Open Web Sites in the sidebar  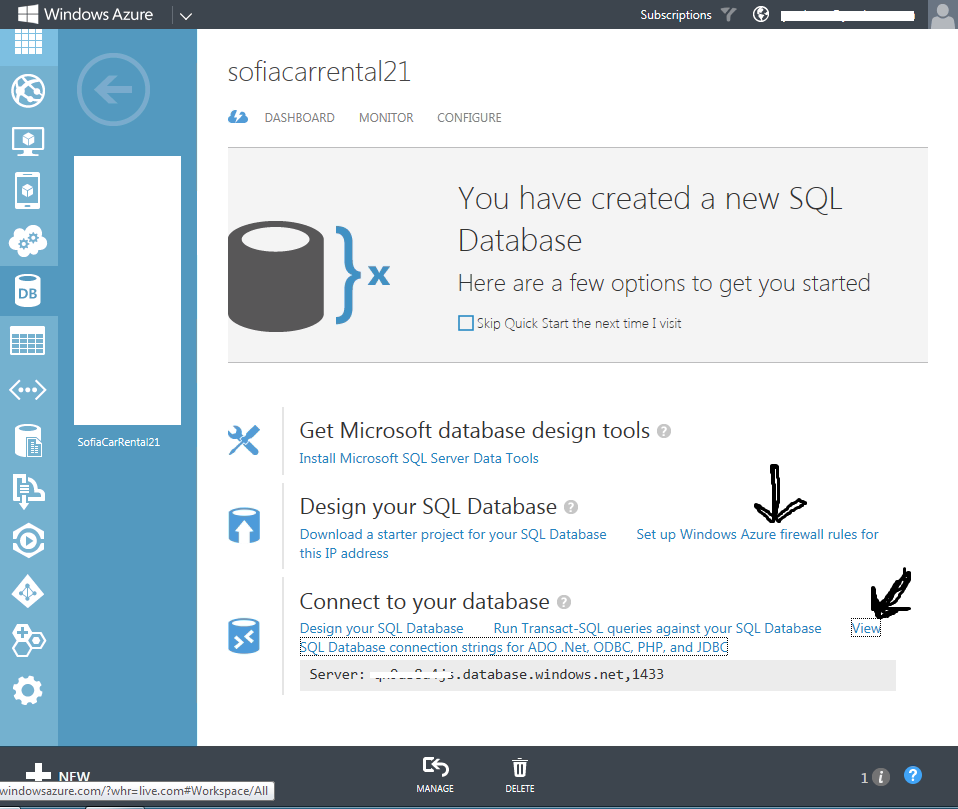[x=28, y=91]
